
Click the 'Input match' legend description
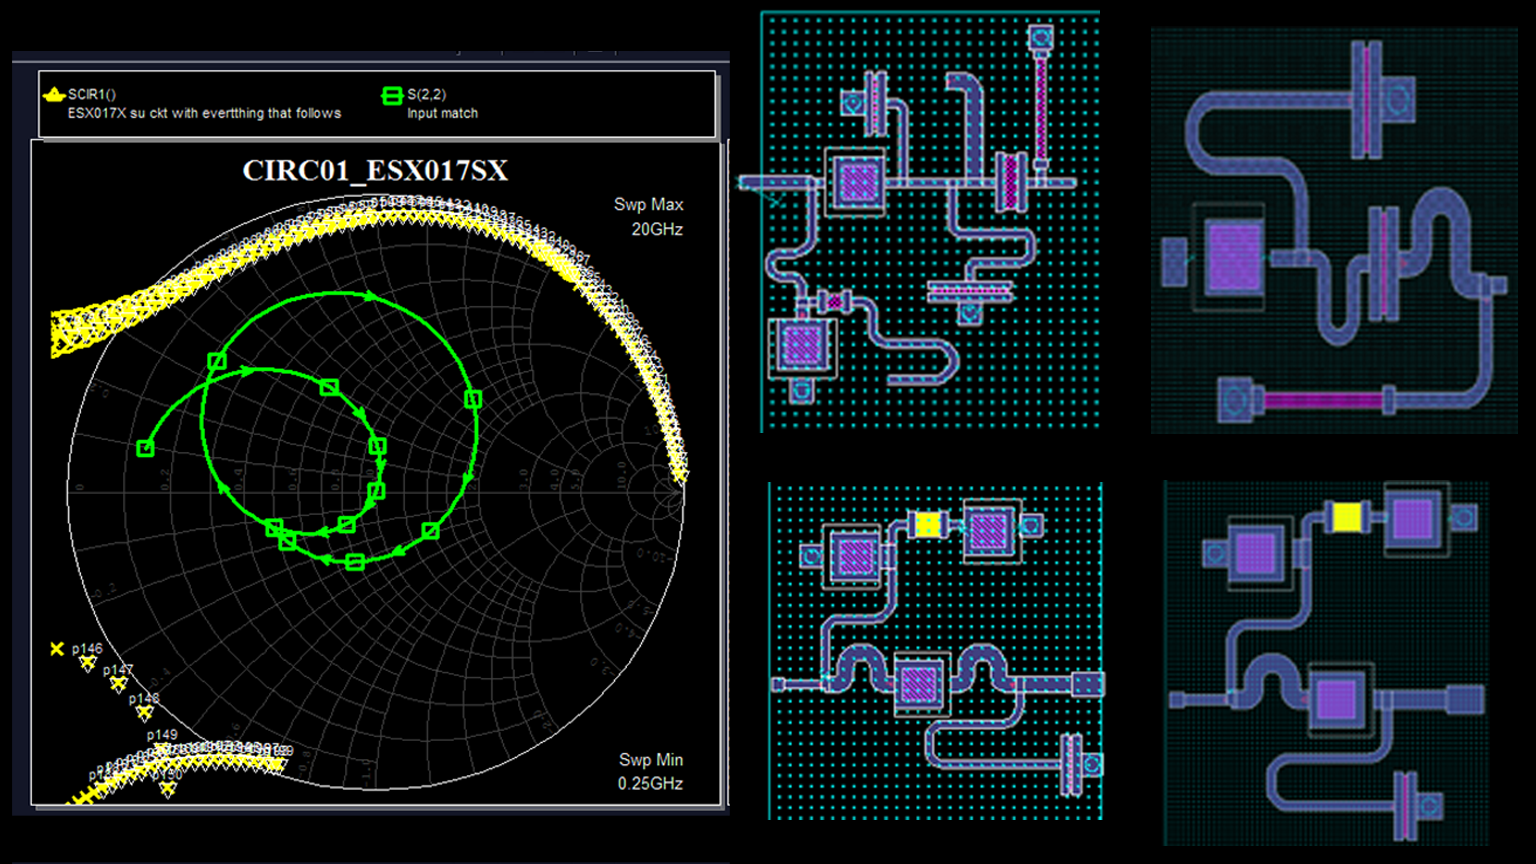(x=442, y=114)
